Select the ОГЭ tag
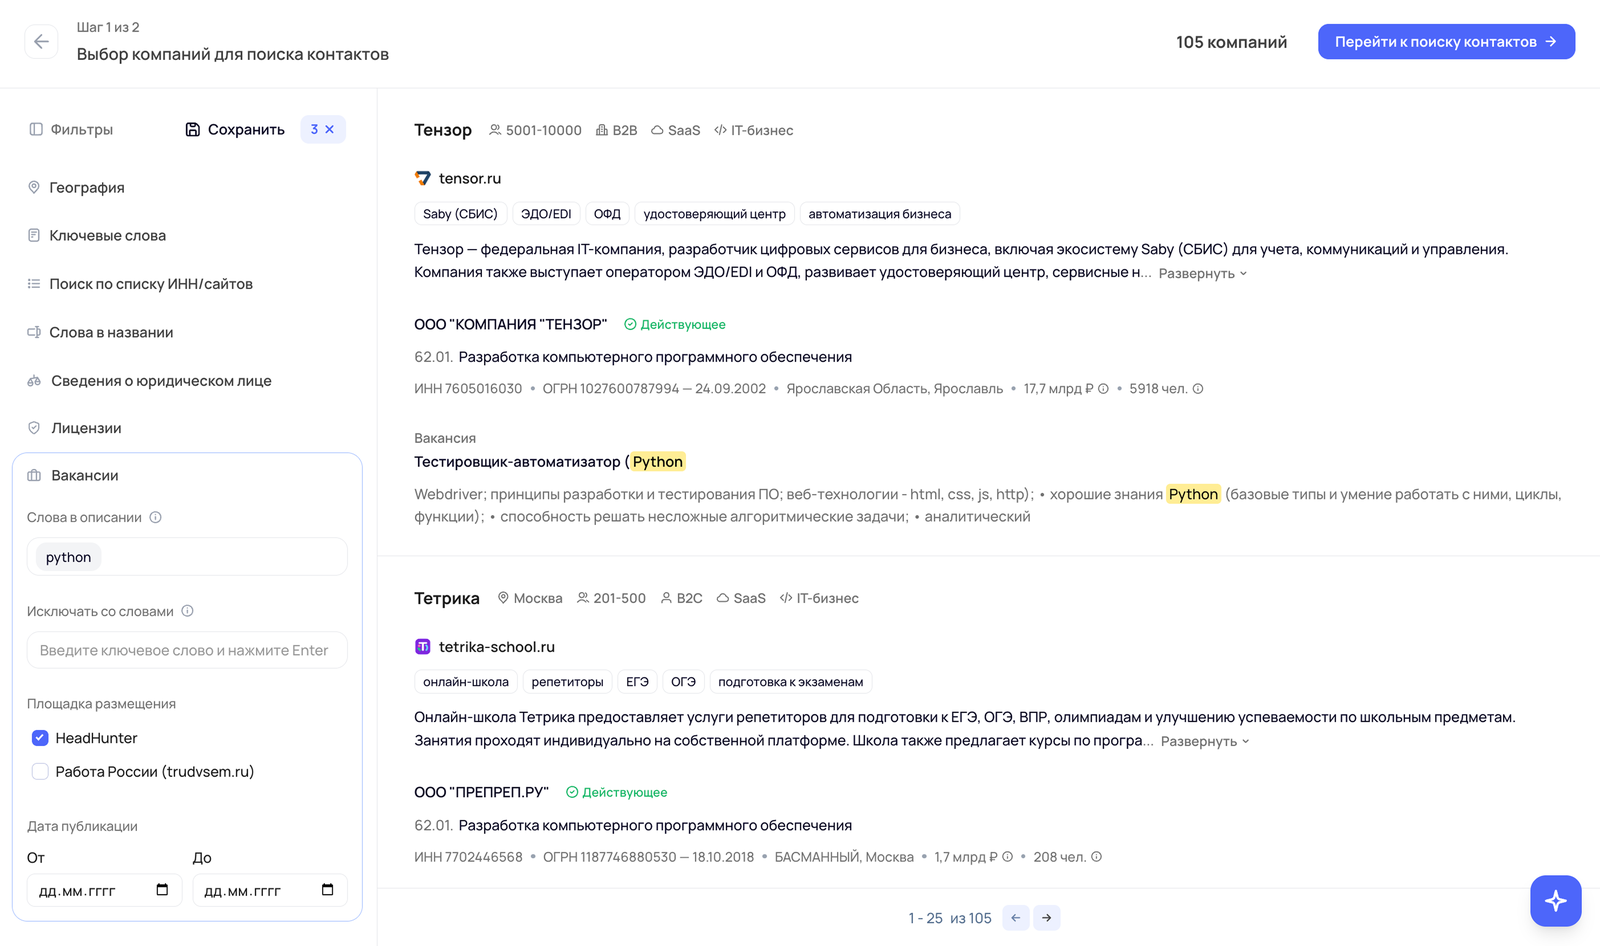This screenshot has width=1600, height=946. point(683,682)
